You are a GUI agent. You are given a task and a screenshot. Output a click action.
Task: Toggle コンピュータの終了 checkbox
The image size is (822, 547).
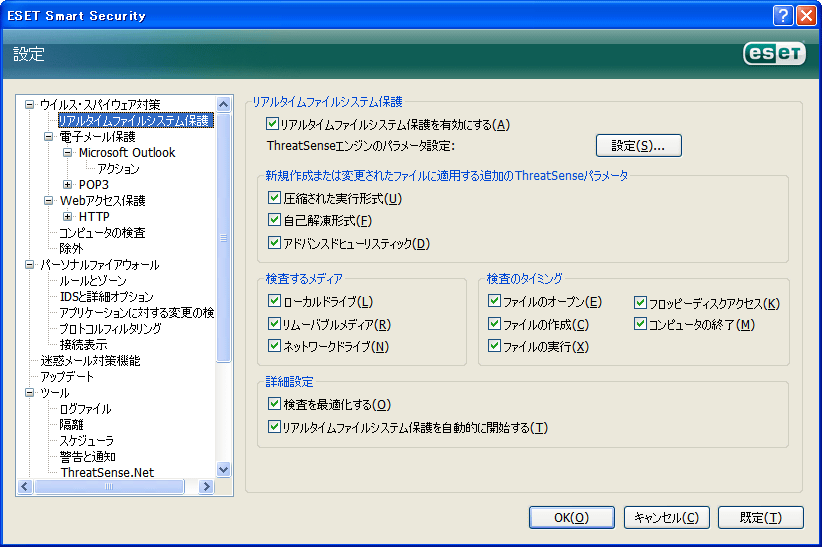point(640,324)
